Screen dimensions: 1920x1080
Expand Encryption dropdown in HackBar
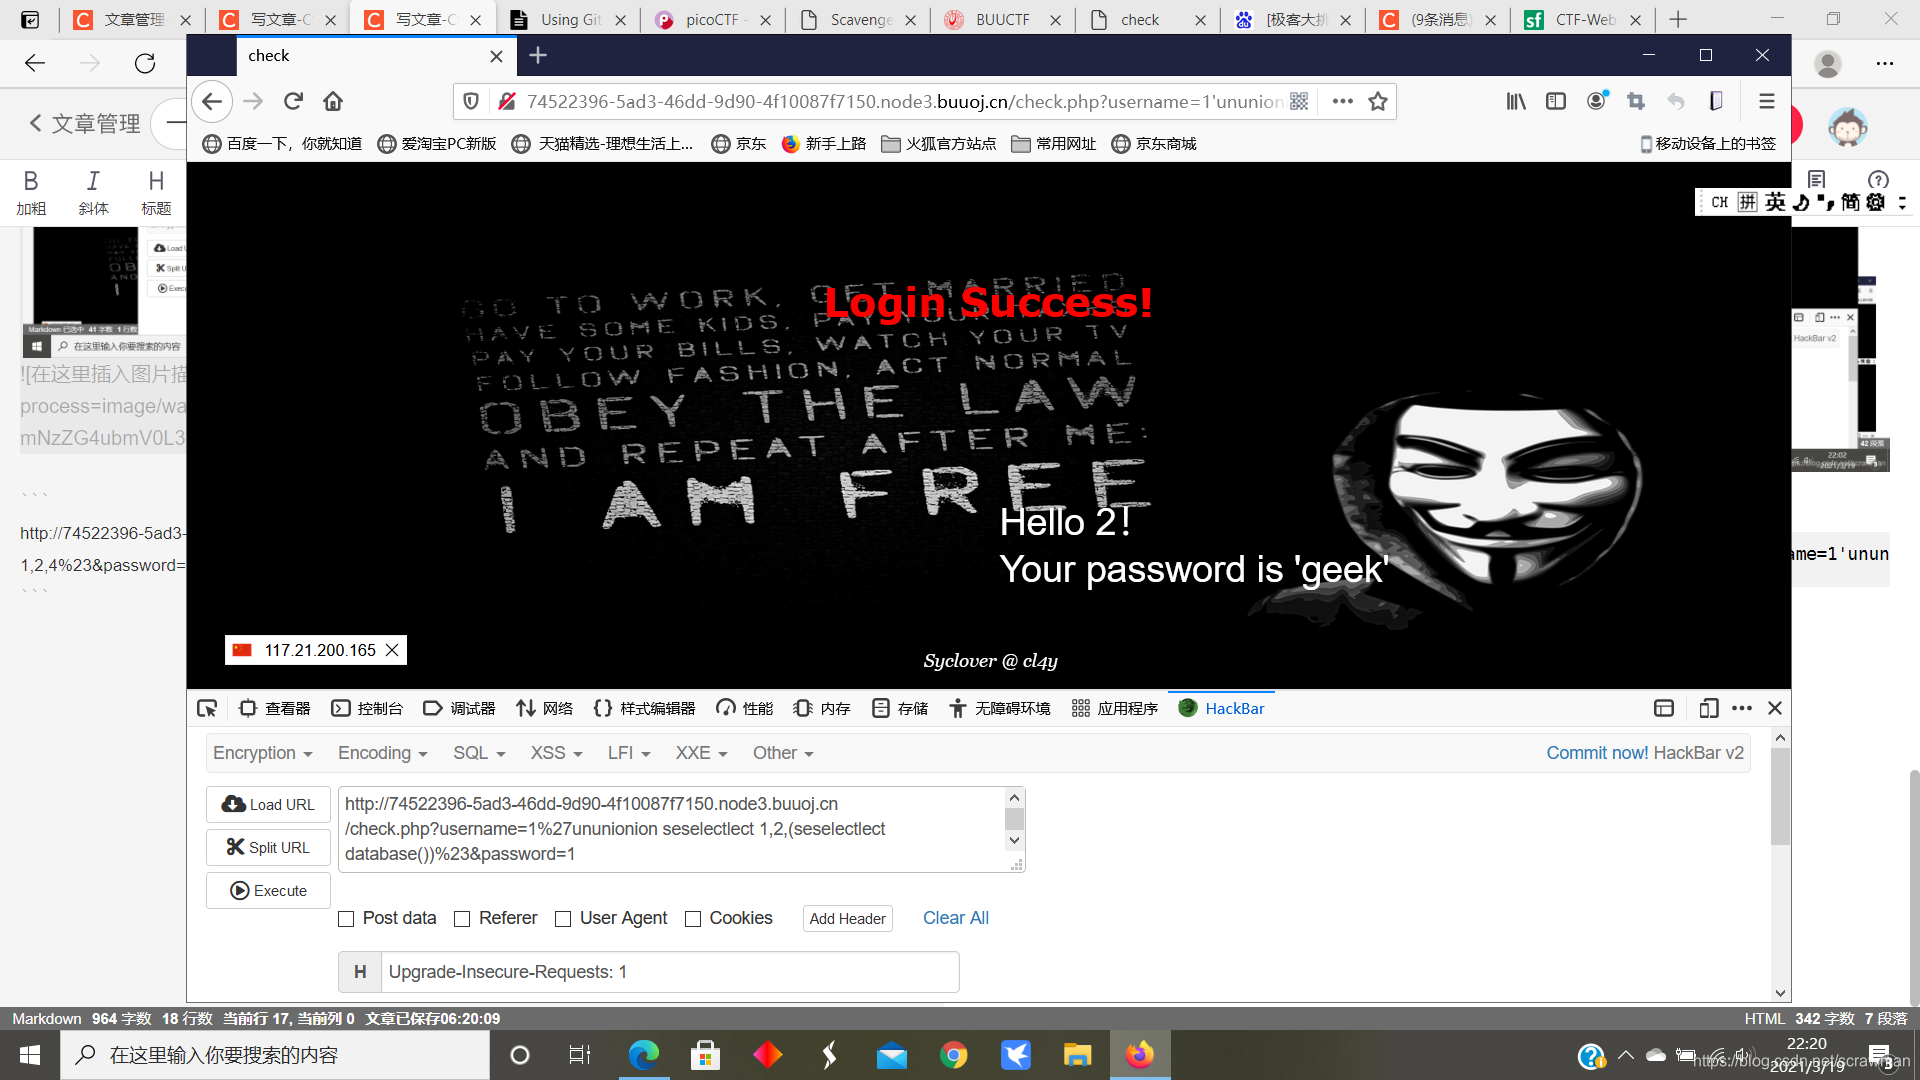tap(263, 753)
